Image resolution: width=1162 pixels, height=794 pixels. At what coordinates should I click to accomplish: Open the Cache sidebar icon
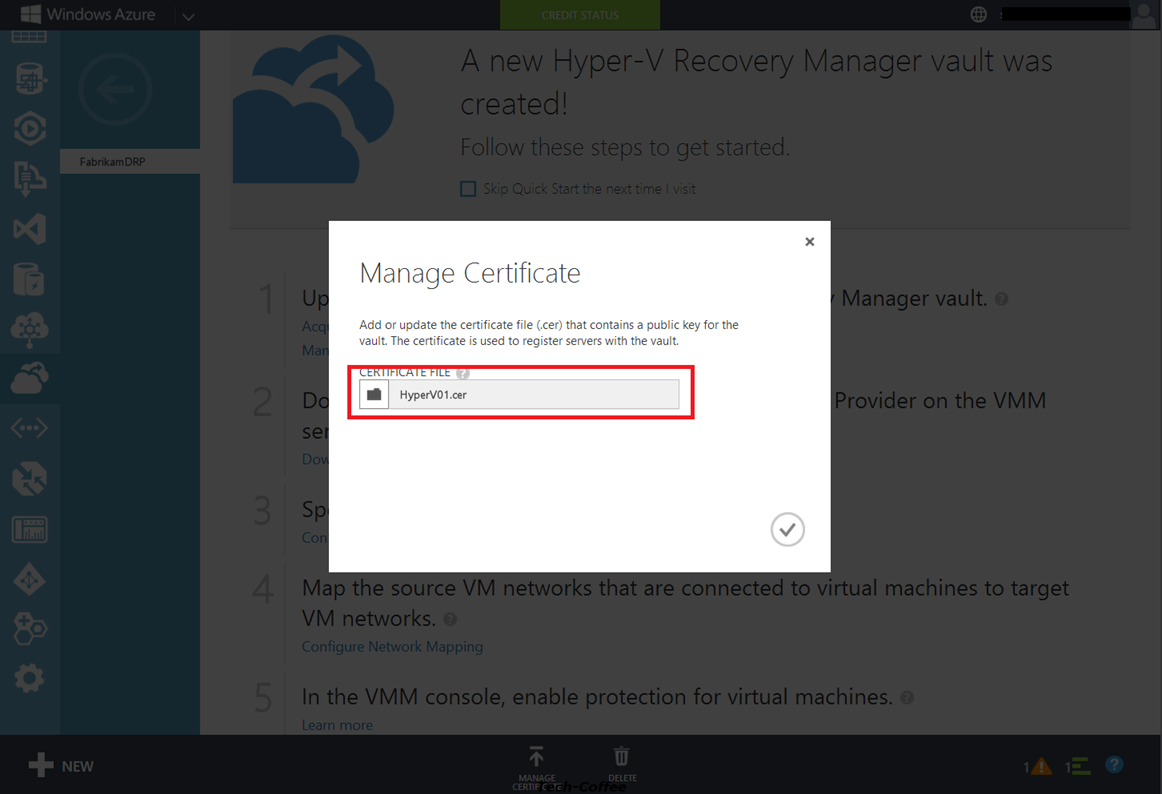(30, 279)
